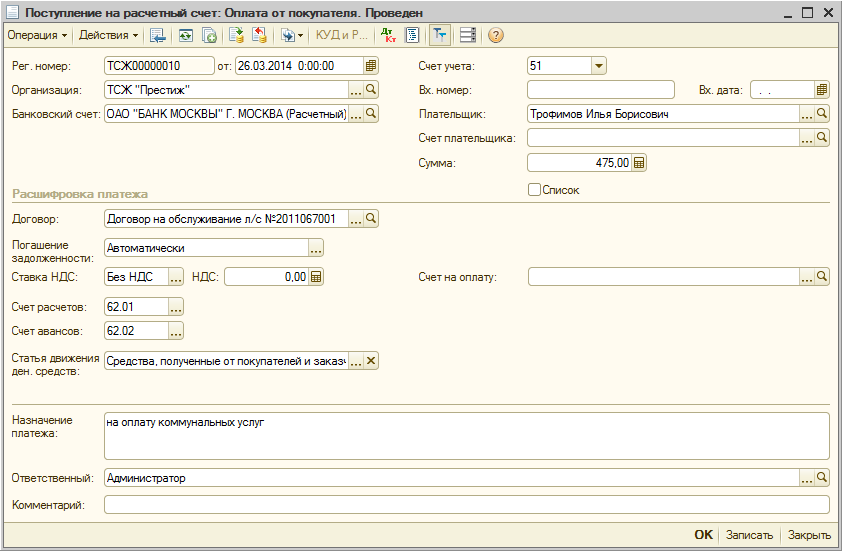
Task: Click the Комментарий field
Action: coord(467,505)
